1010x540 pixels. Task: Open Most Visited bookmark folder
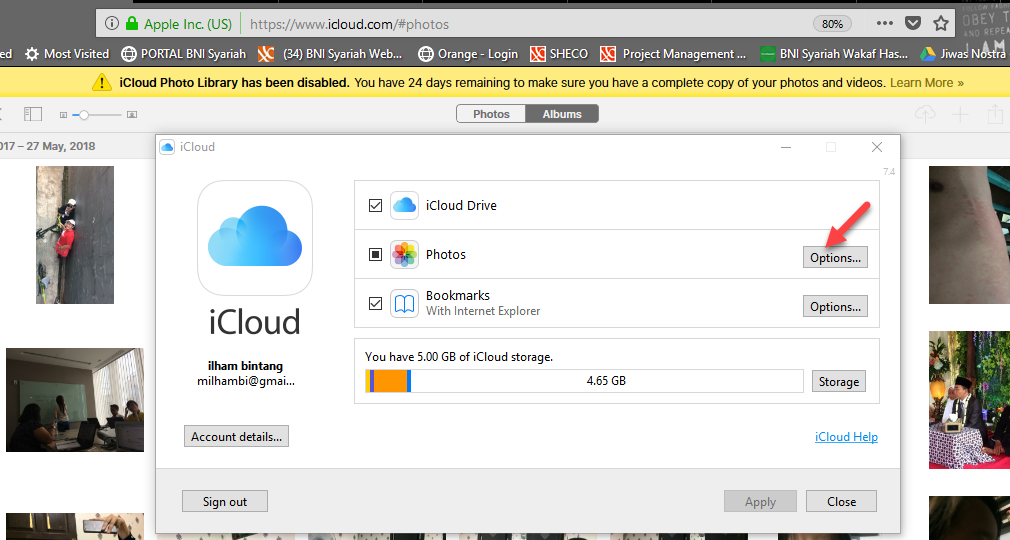point(67,54)
